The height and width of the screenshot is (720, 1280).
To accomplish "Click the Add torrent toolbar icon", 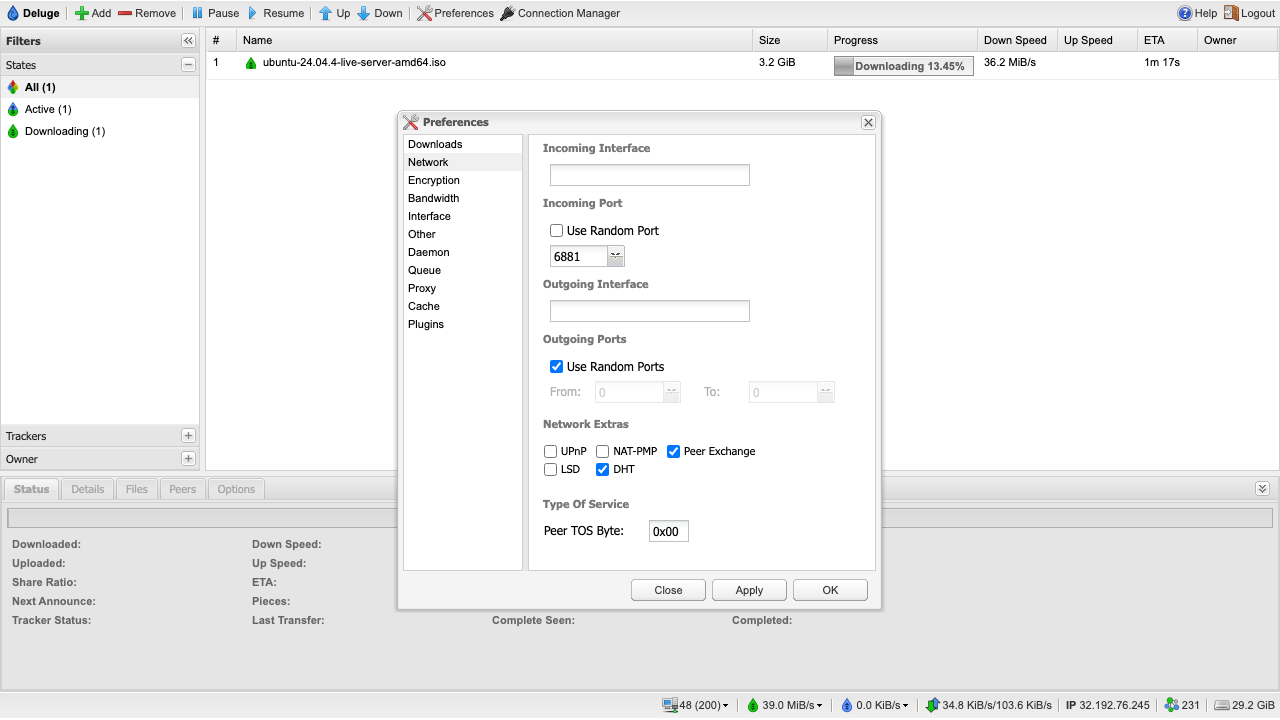I will [x=82, y=13].
